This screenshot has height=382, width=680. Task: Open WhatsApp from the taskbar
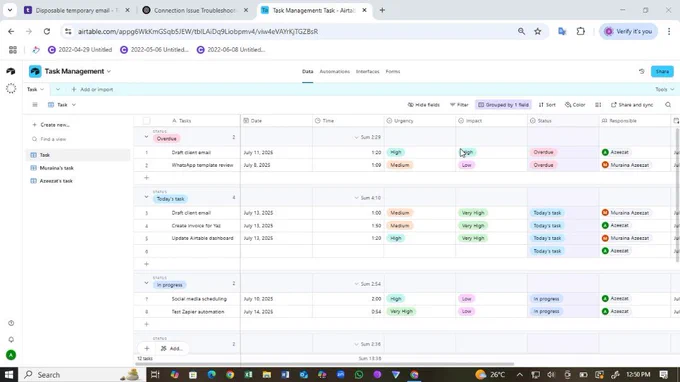coord(359,375)
